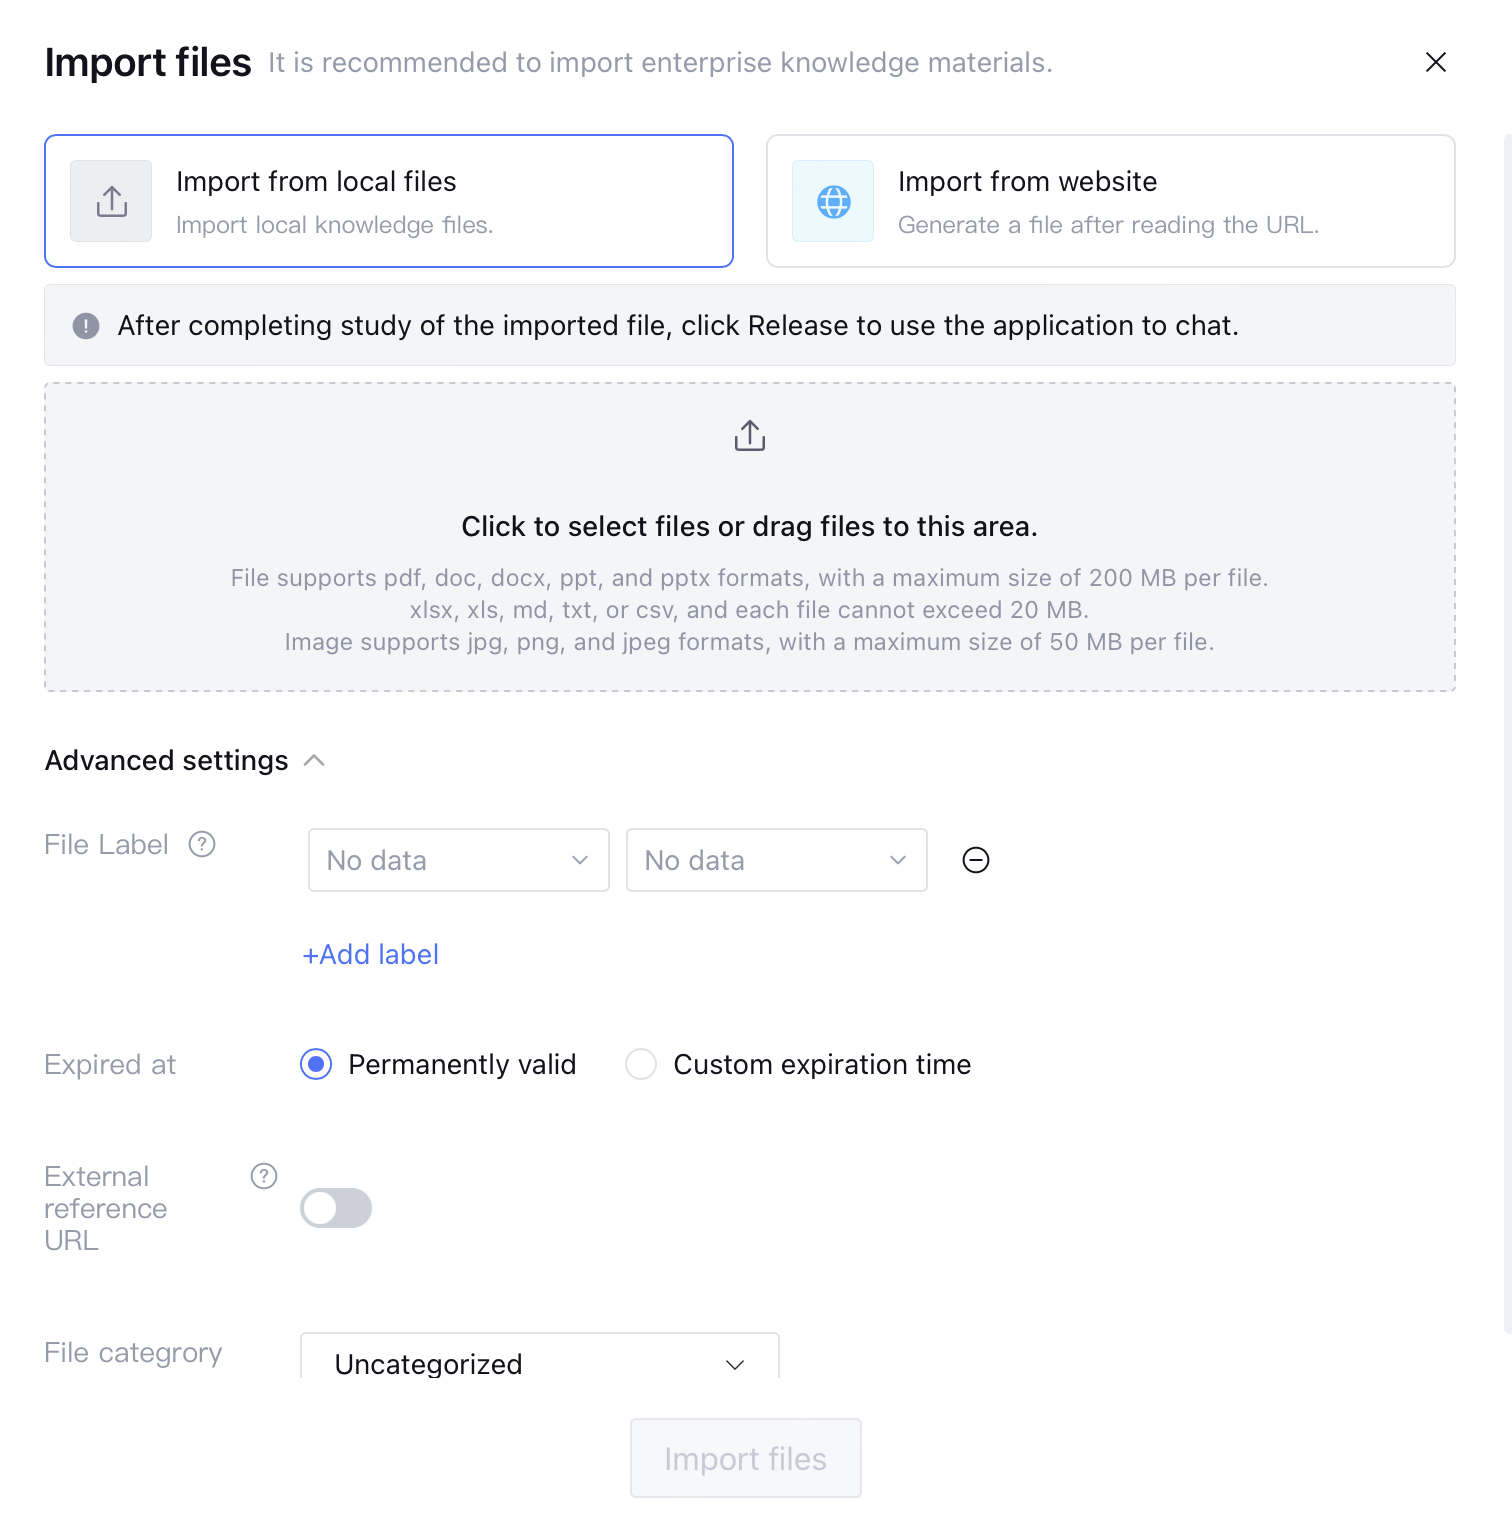Click the File Label help question icon

point(202,845)
